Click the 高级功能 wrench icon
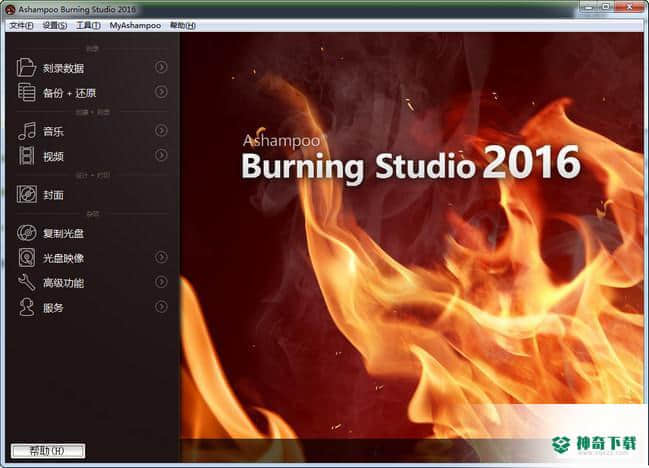The height and width of the screenshot is (468, 649). [x=26, y=282]
